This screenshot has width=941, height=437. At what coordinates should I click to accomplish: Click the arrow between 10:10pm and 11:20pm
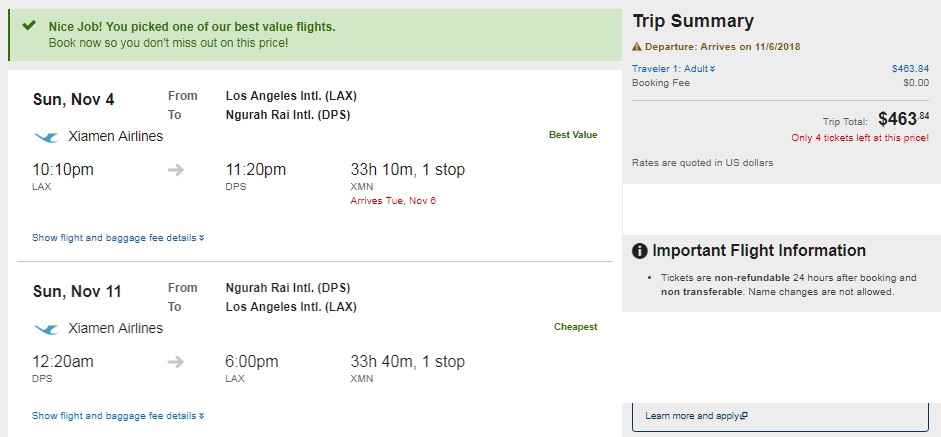175,170
